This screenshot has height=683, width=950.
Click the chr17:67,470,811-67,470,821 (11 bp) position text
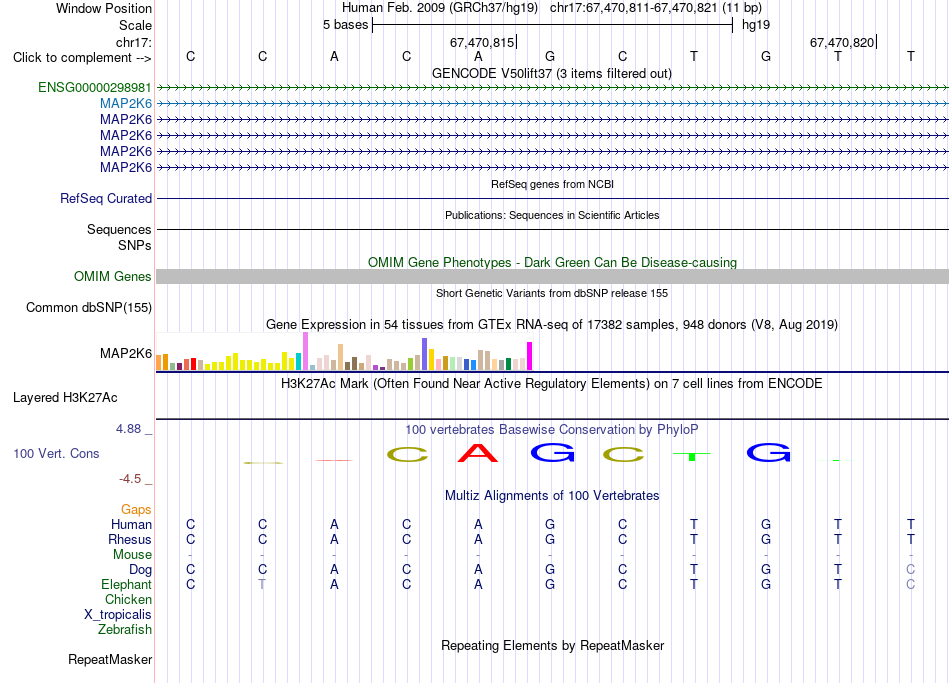(x=656, y=8)
